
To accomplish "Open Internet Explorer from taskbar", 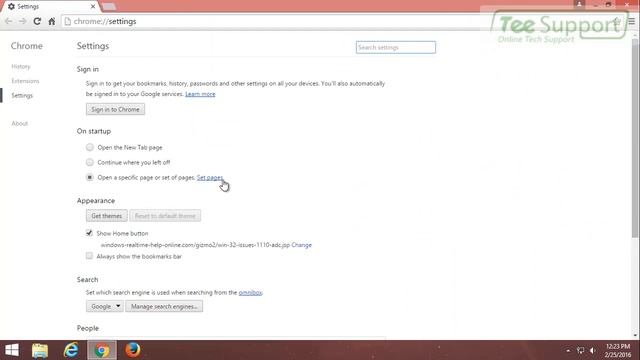I will pyautogui.click(x=71, y=350).
